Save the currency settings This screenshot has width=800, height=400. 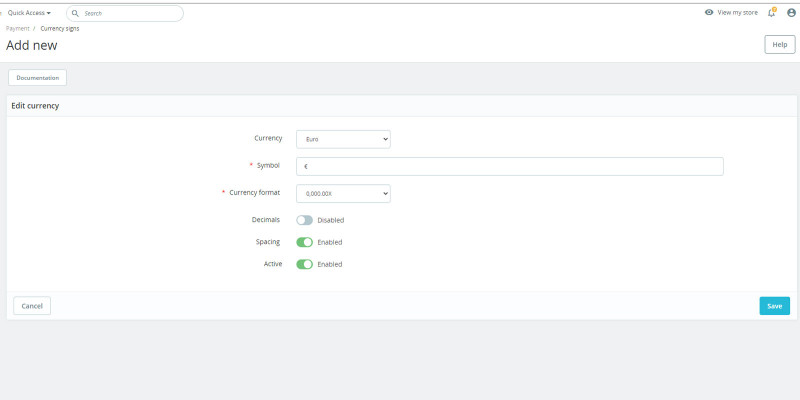[774, 306]
